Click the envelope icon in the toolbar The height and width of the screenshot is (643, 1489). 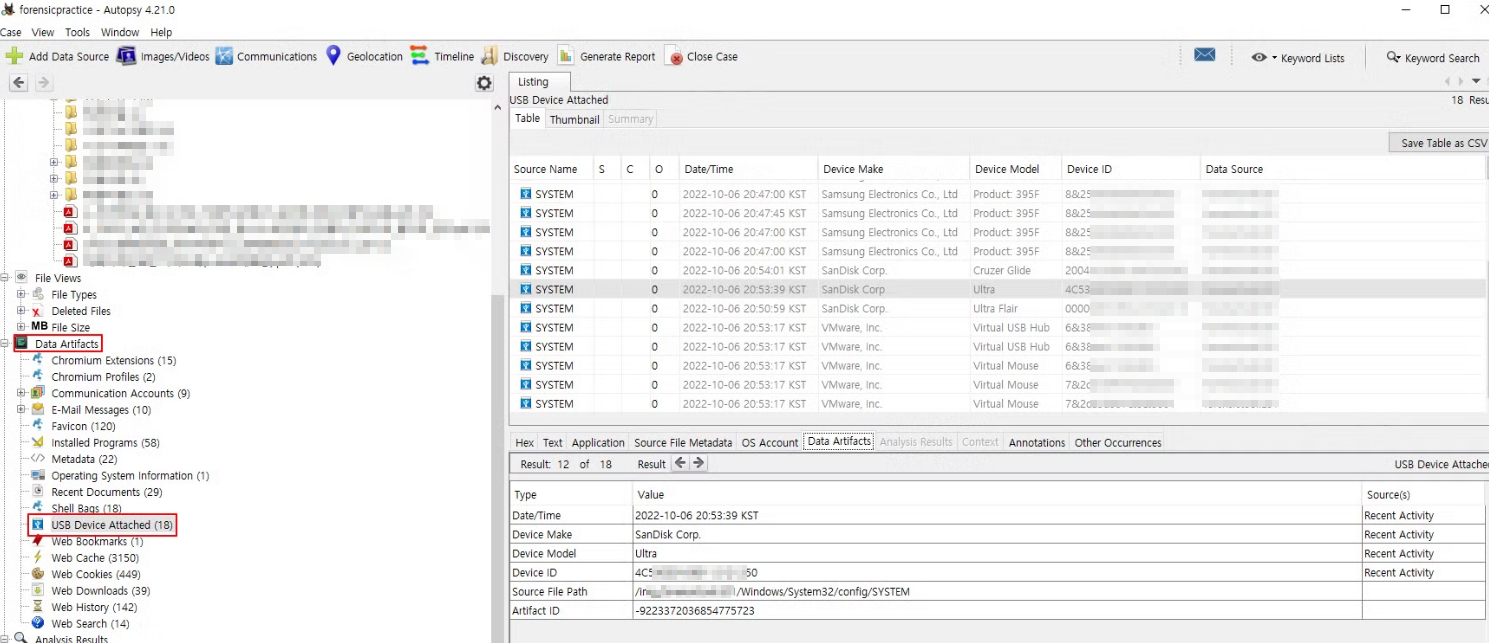coord(1205,56)
